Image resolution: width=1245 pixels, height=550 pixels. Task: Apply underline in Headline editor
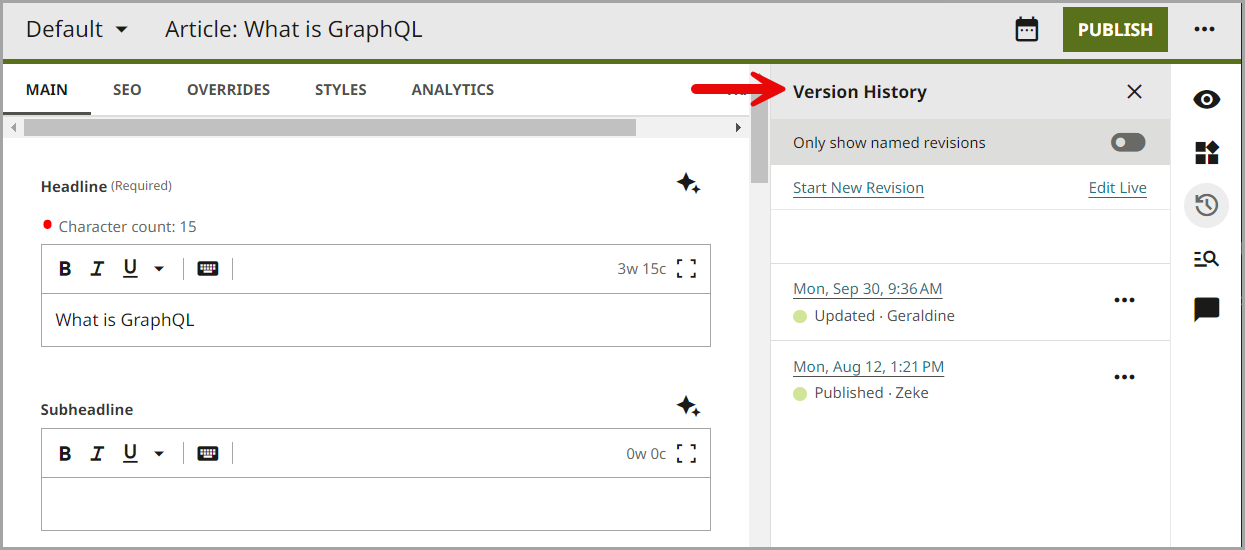click(x=130, y=268)
